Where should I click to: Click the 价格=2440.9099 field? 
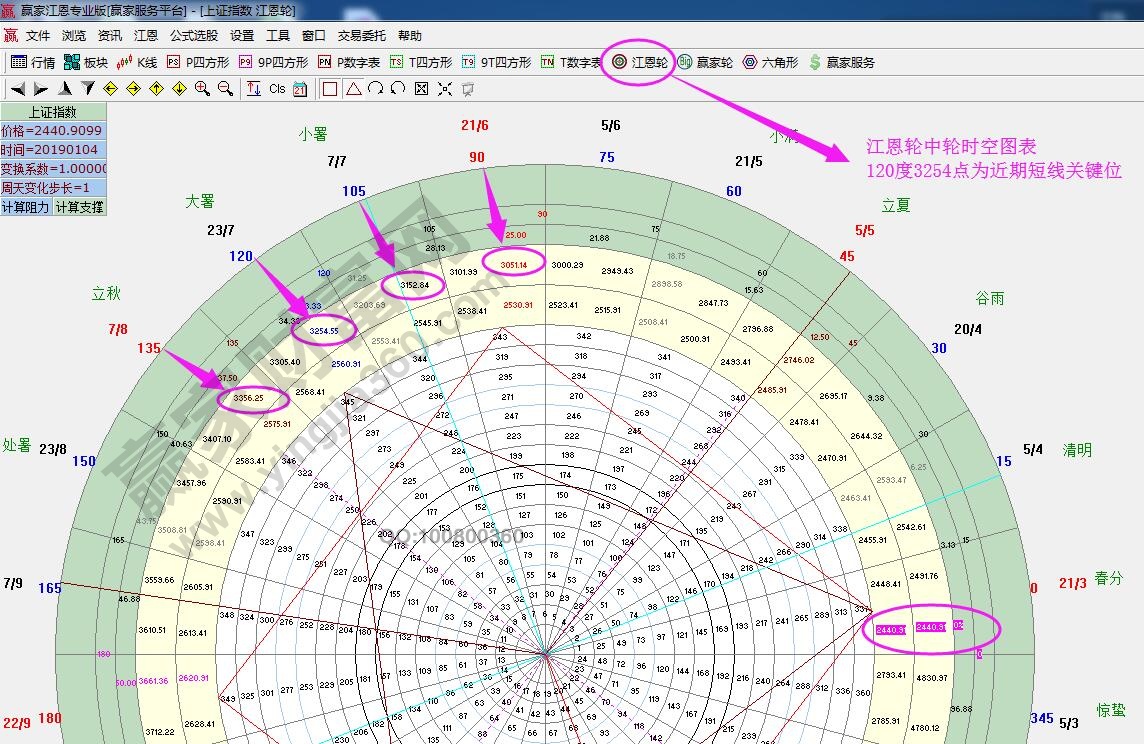pyautogui.click(x=52, y=131)
